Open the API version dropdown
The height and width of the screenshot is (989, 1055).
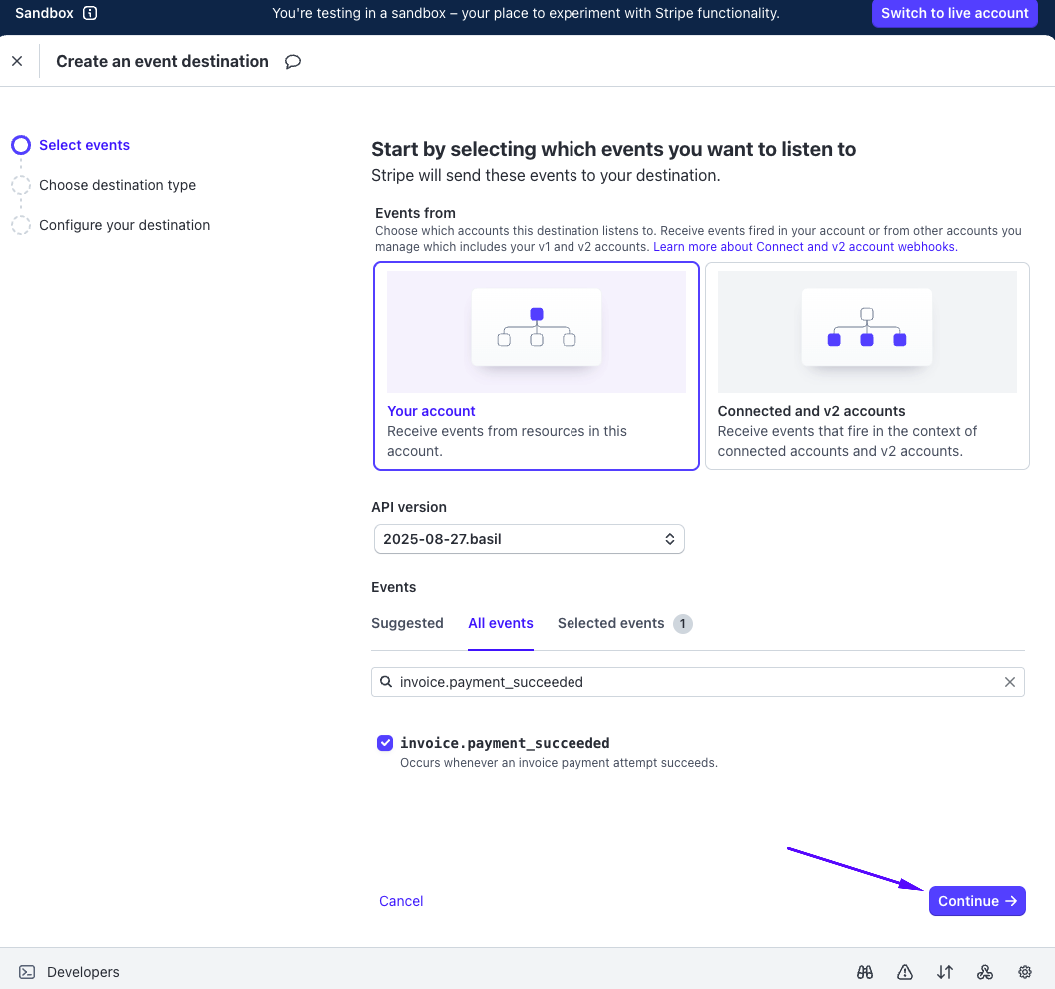[x=529, y=539]
